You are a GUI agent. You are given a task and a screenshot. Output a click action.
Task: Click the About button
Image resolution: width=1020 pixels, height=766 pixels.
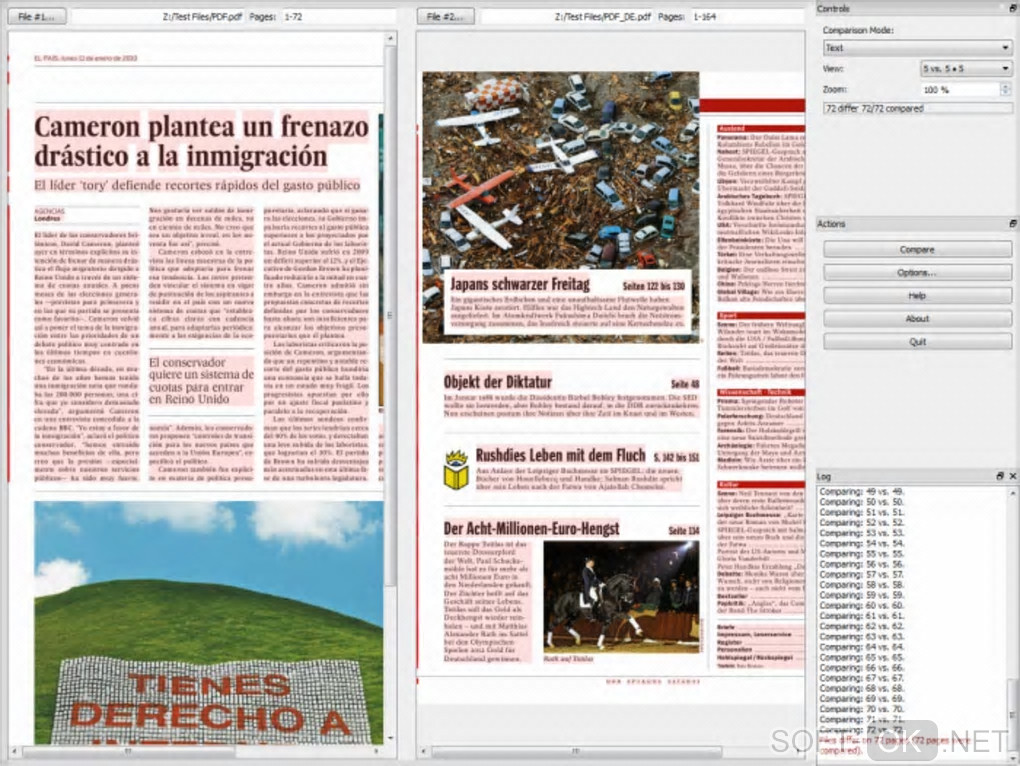click(917, 319)
